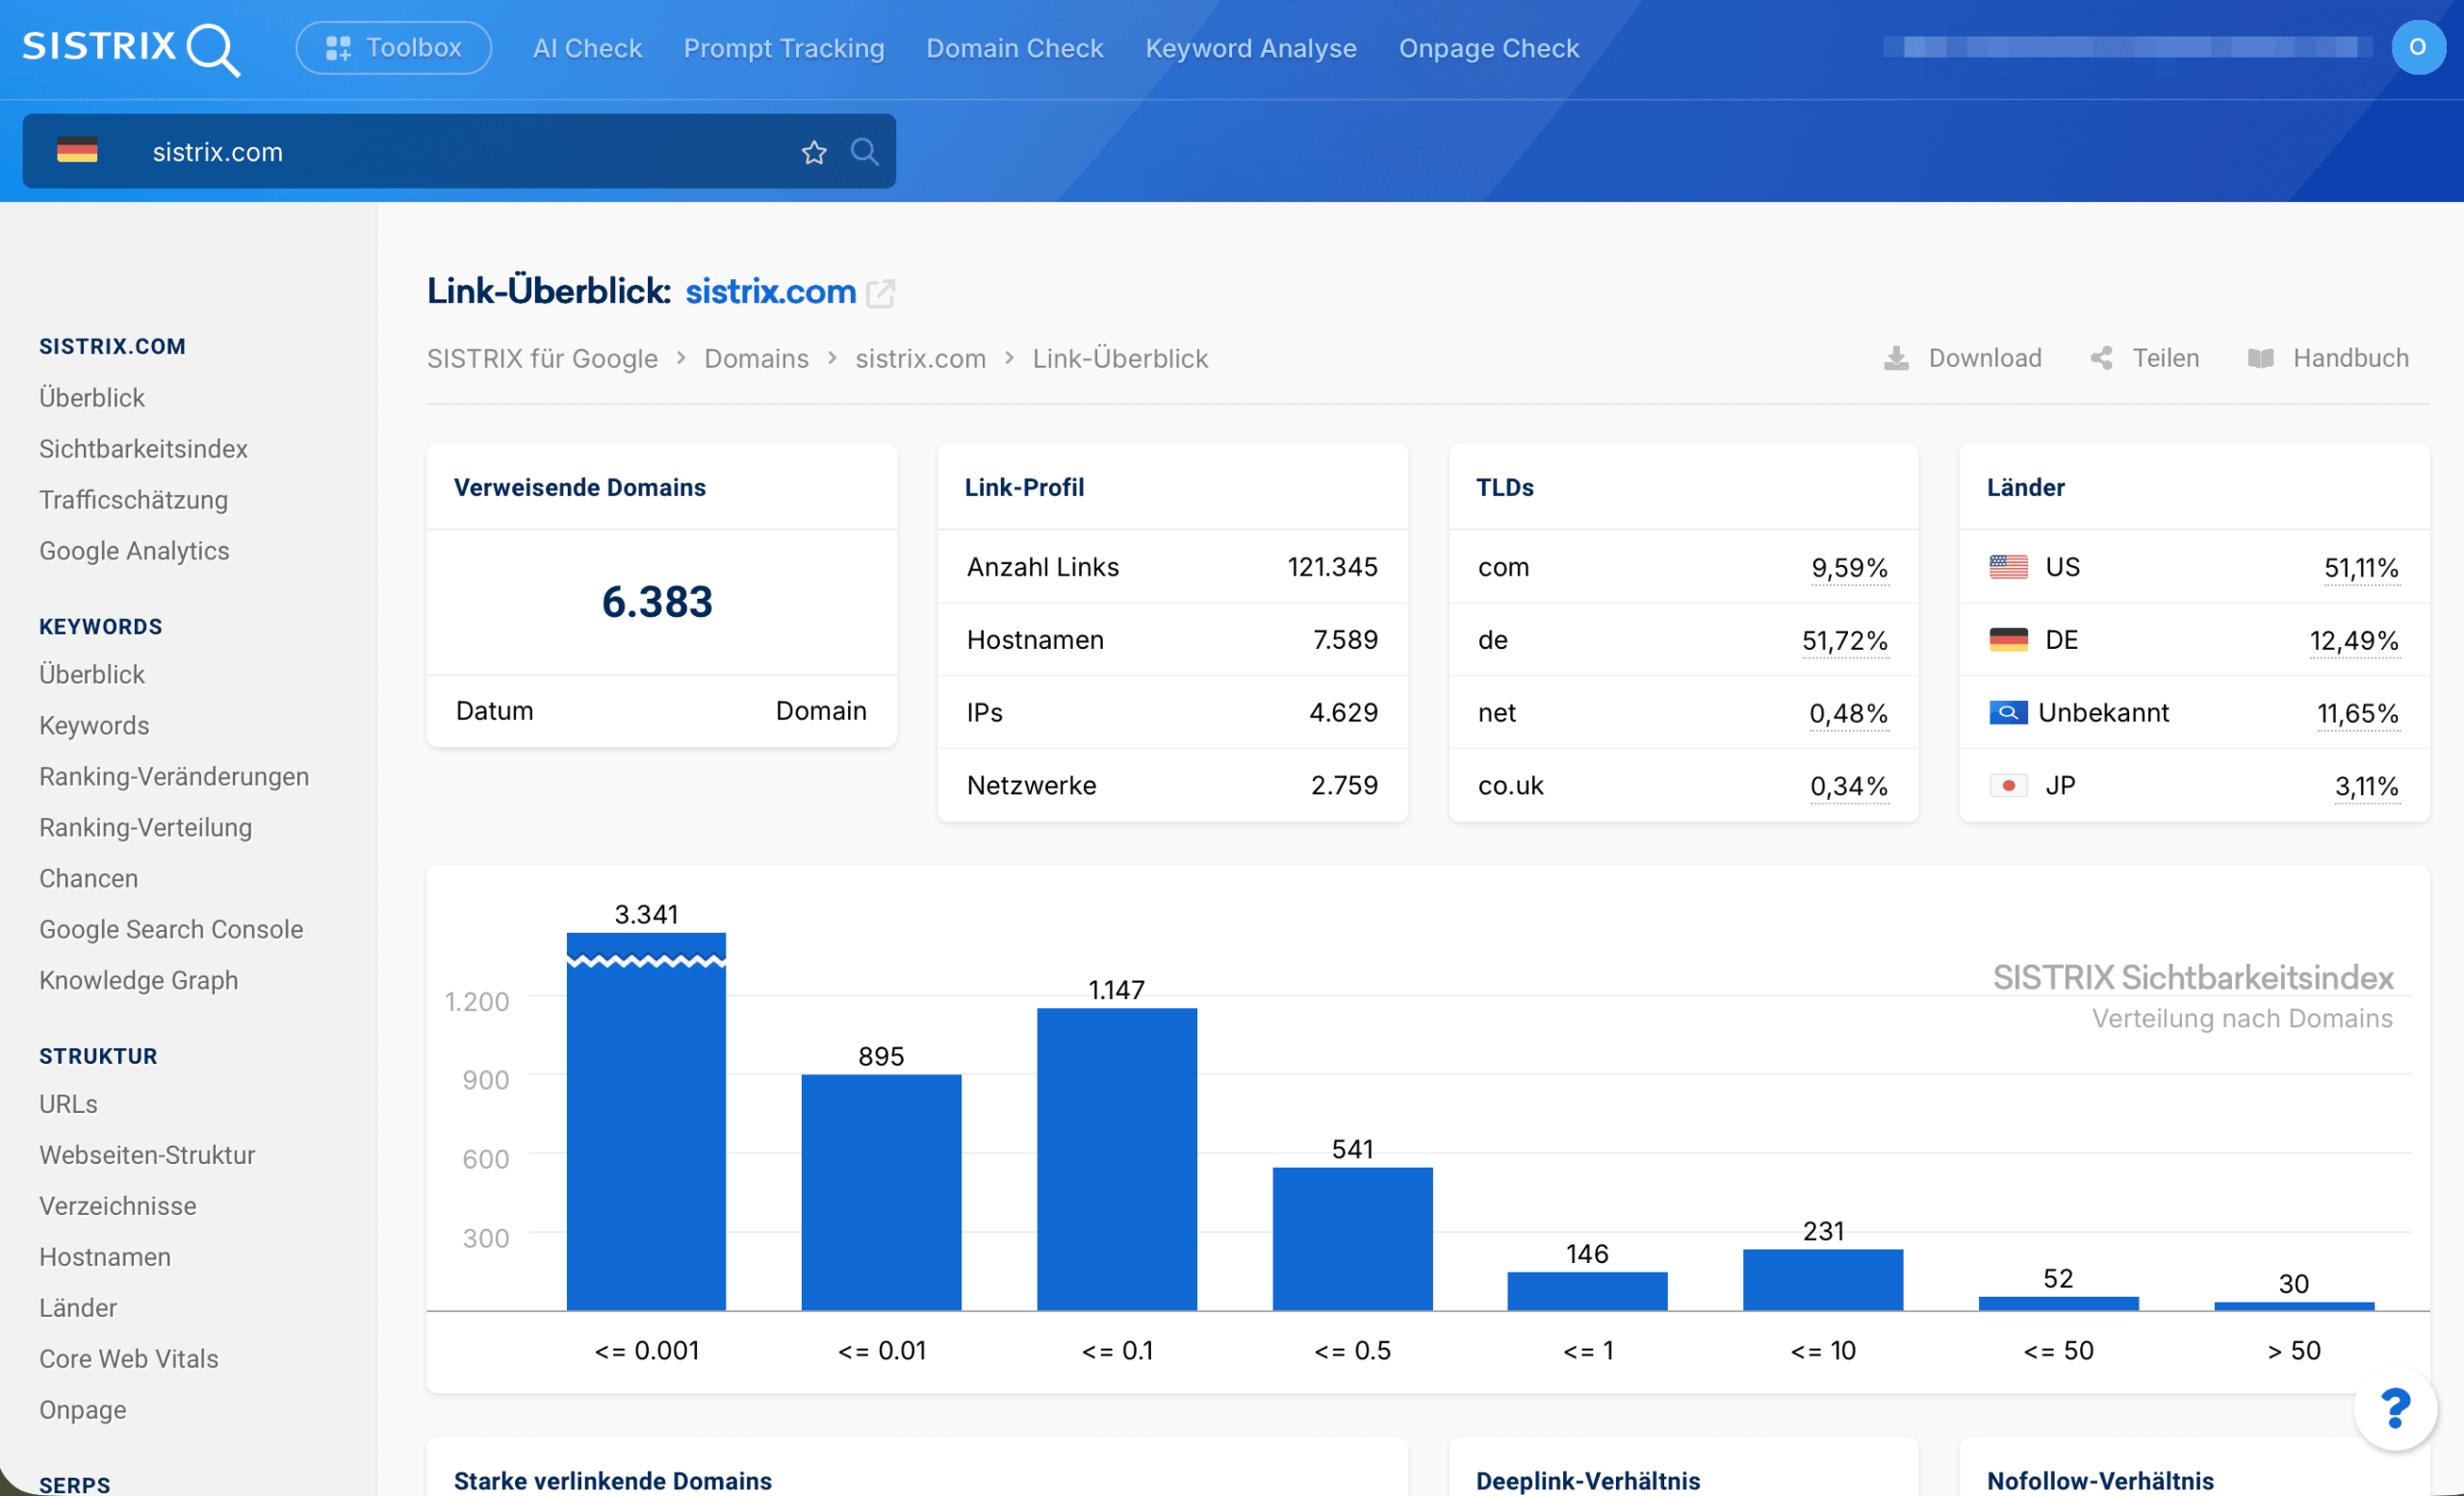Favorite the domain with the star icon
Viewport: 2464px width, 1496px height.
pyautogui.click(x=814, y=152)
